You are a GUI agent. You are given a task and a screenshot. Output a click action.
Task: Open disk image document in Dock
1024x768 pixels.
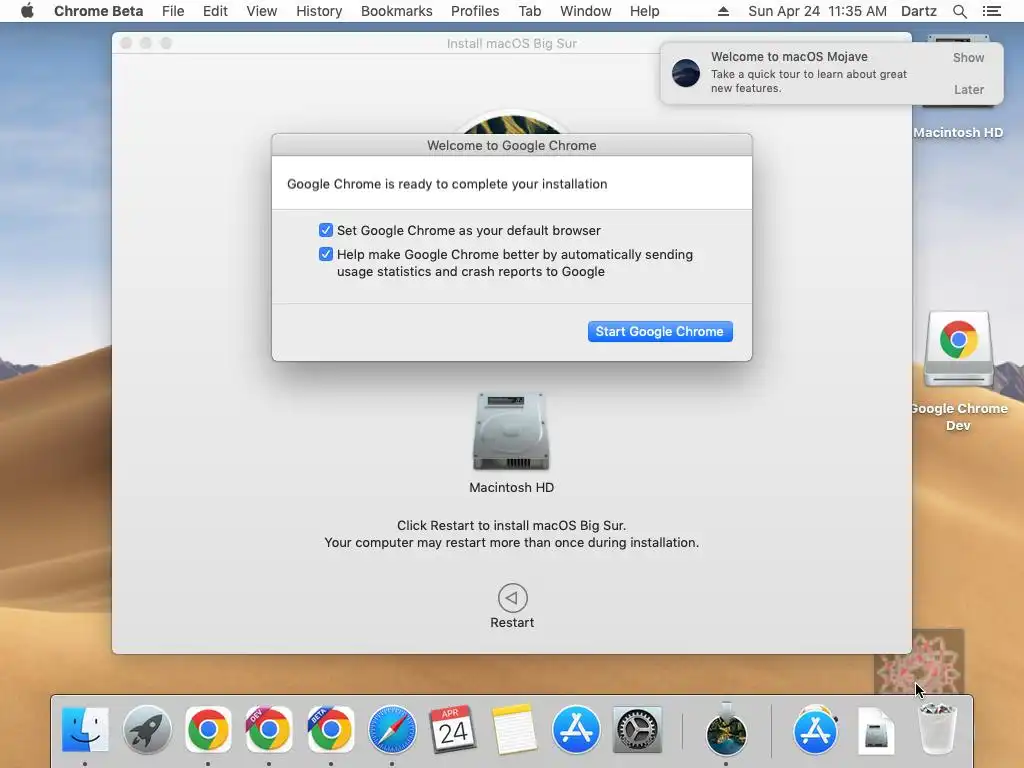[x=876, y=731]
